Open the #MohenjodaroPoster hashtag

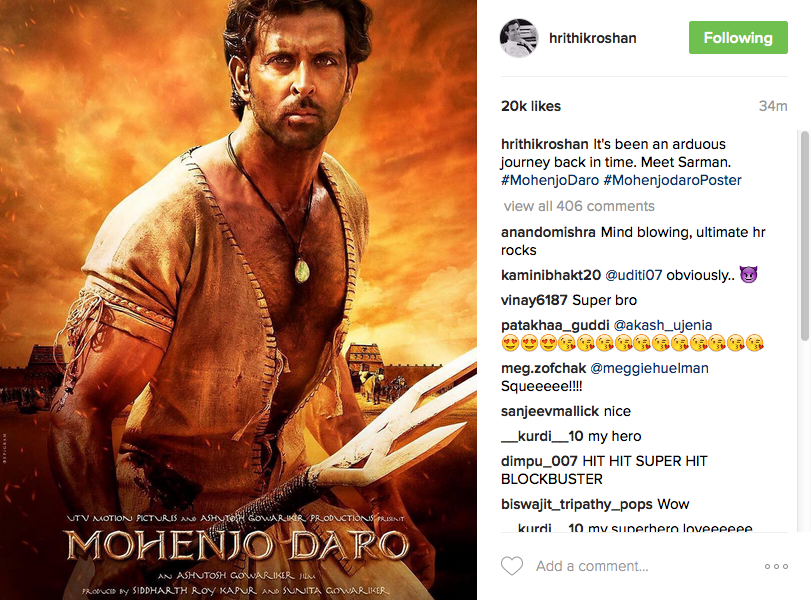click(672, 180)
